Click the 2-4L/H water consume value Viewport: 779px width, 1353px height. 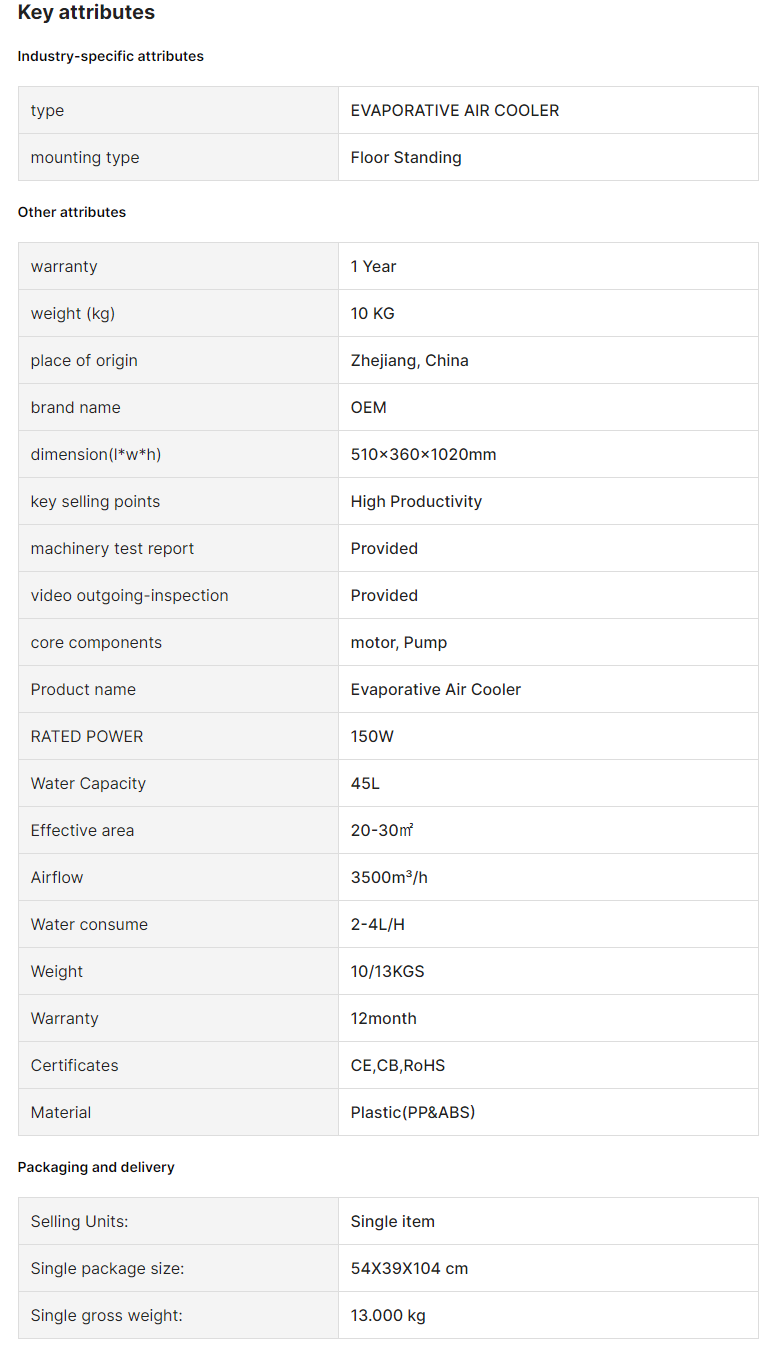pos(378,925)
